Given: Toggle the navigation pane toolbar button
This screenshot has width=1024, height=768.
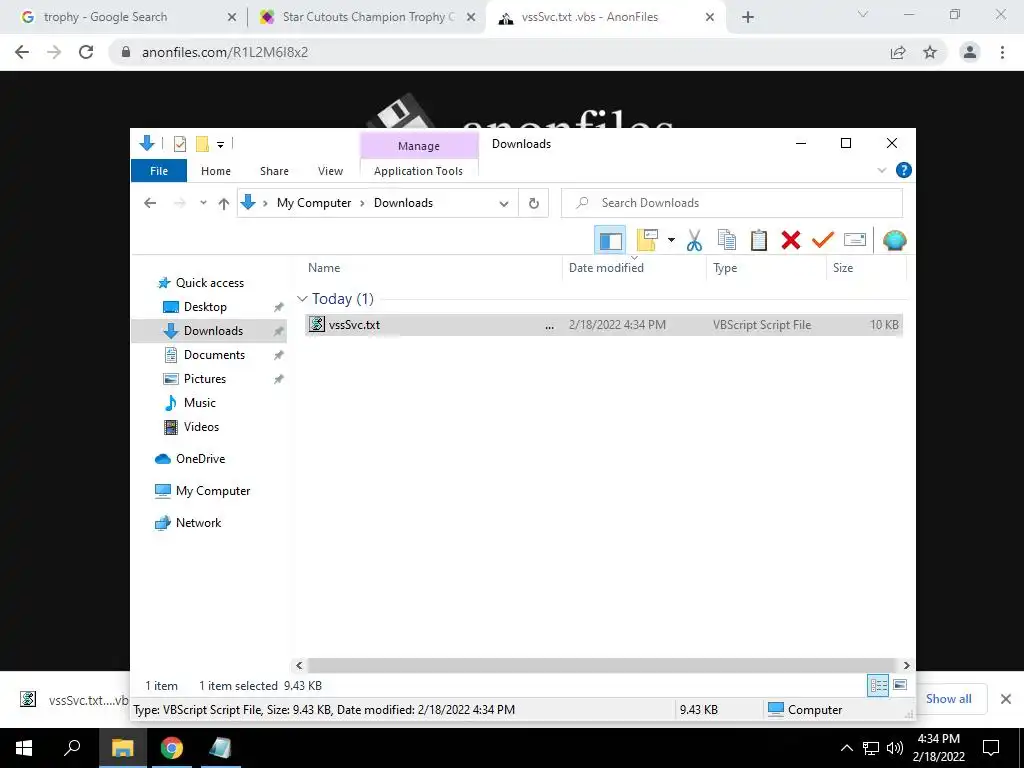Looking at the screenshot, I should point(610,240).
